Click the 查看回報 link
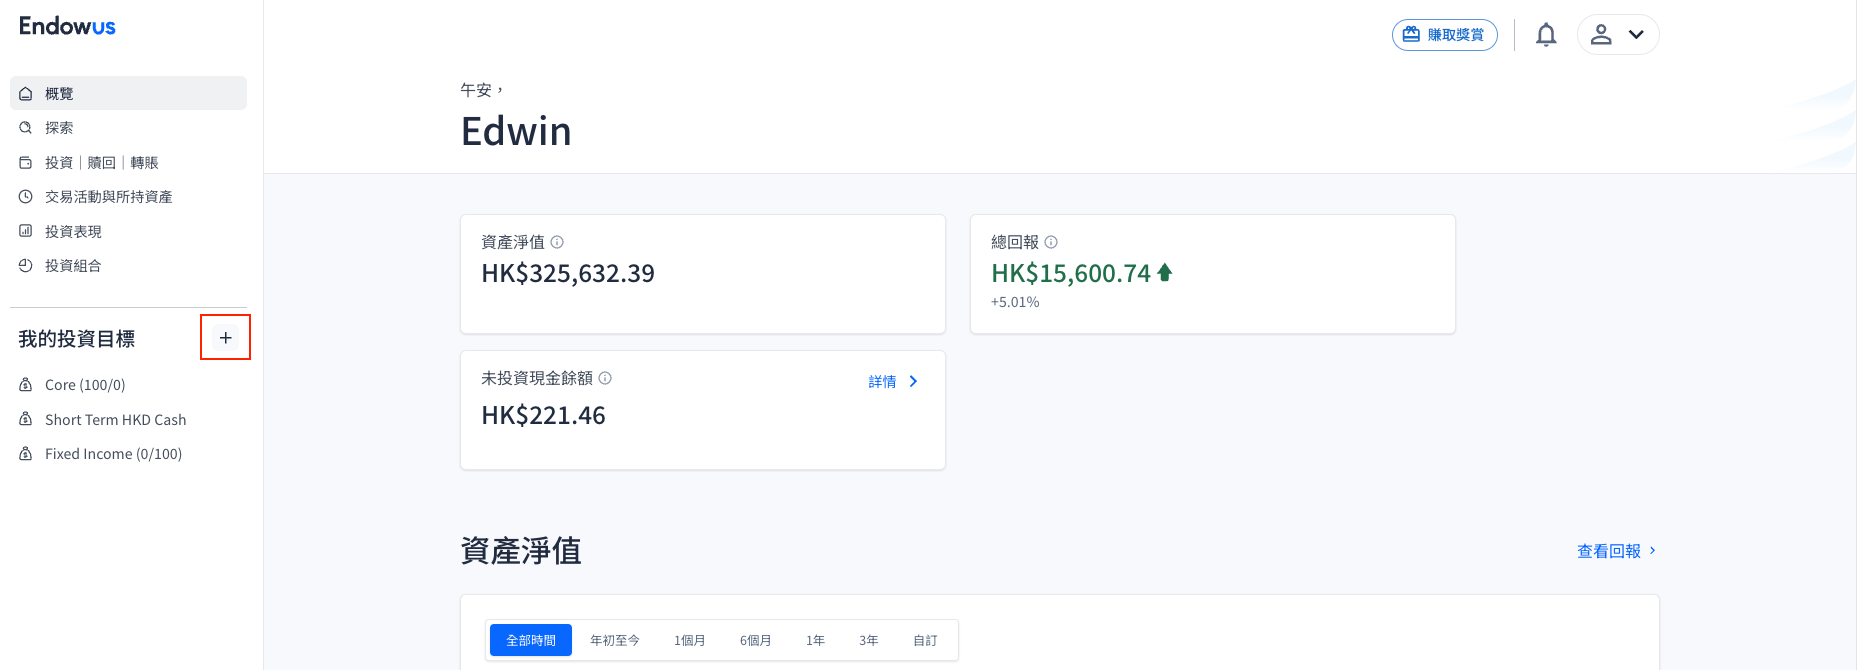 coord(1615,551)
